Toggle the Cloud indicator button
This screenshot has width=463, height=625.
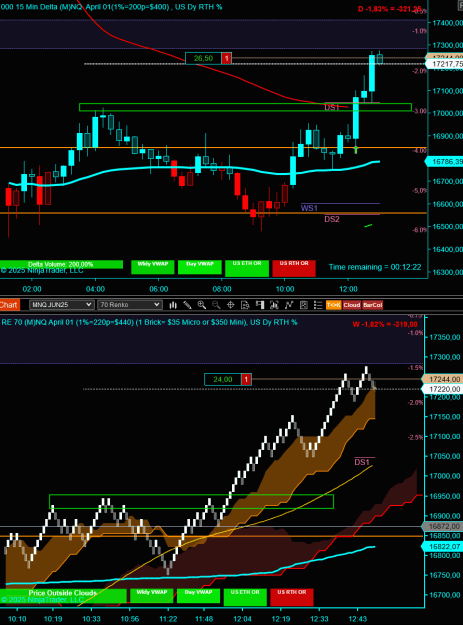(352, 305)
